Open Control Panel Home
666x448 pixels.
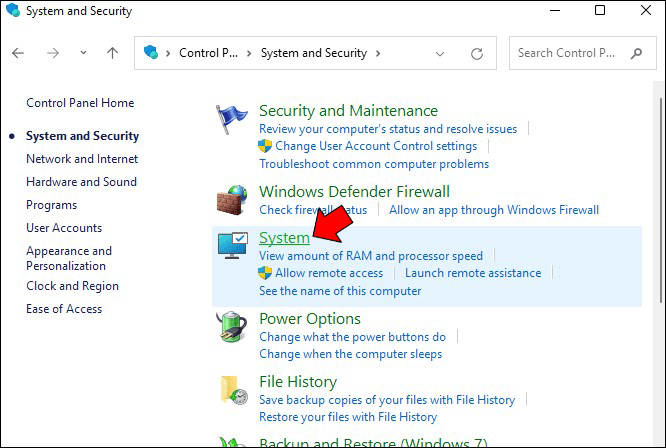(80, 103)
